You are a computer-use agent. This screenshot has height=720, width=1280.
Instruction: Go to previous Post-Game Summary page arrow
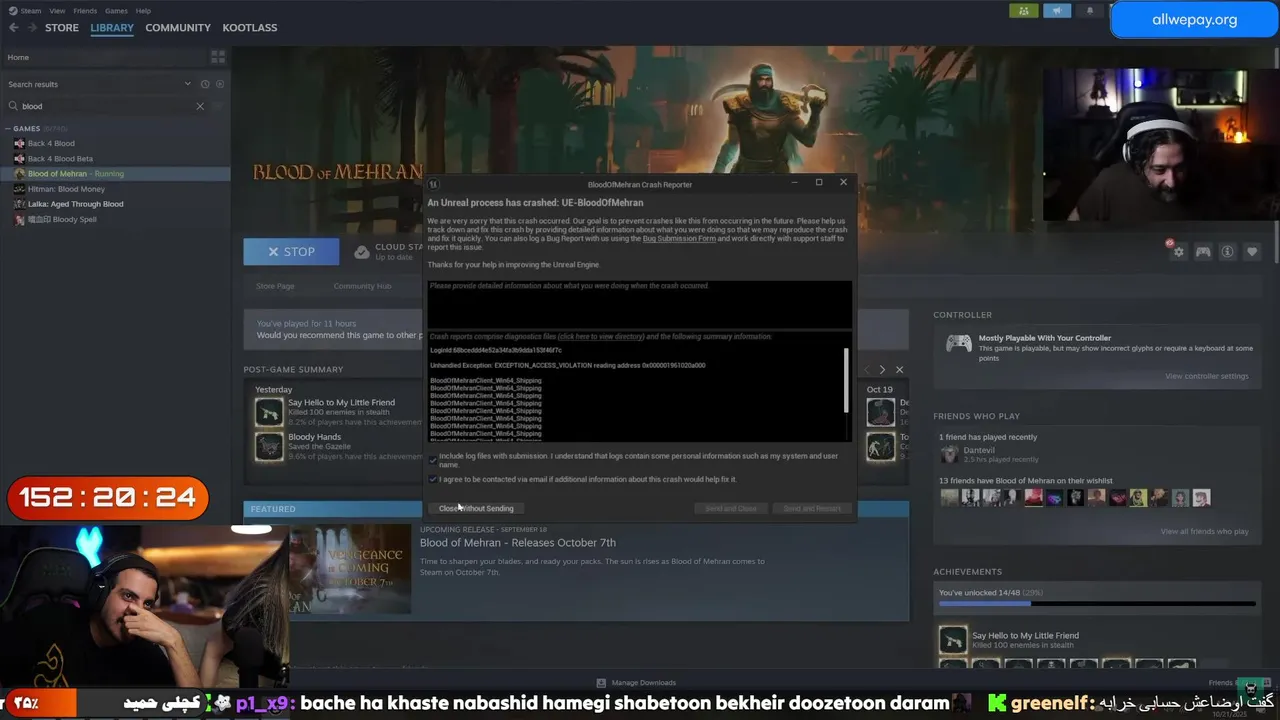point(866,370)
